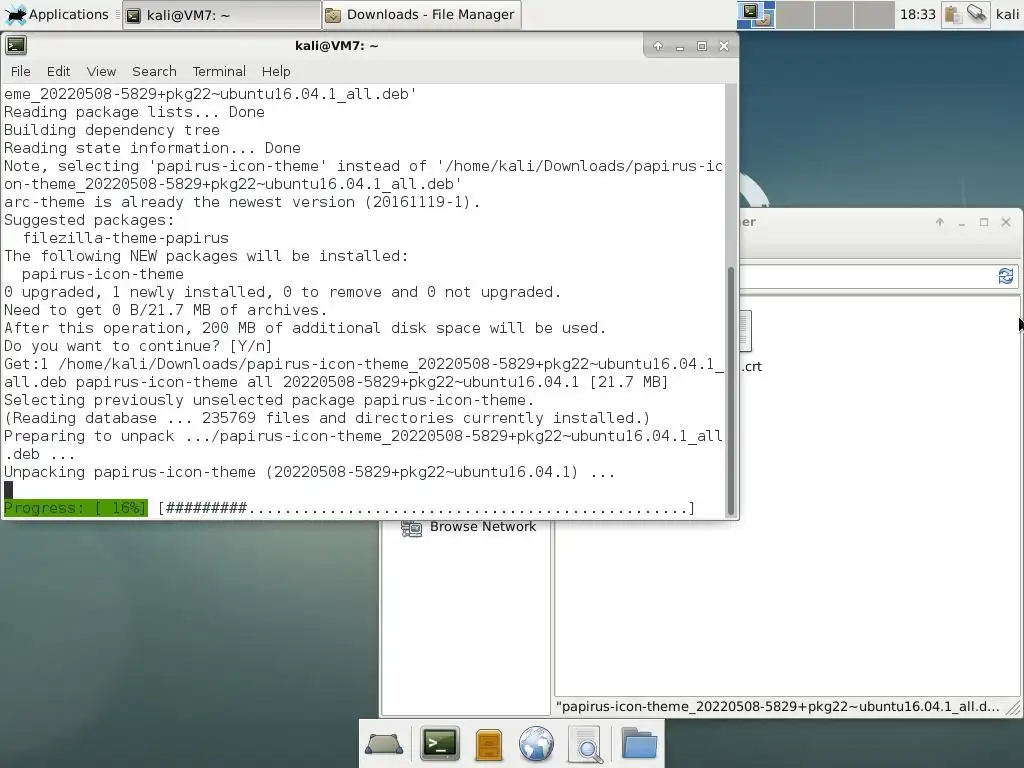
Task: Open the orange file cabinet dock icon
Action: pos(488,744)
